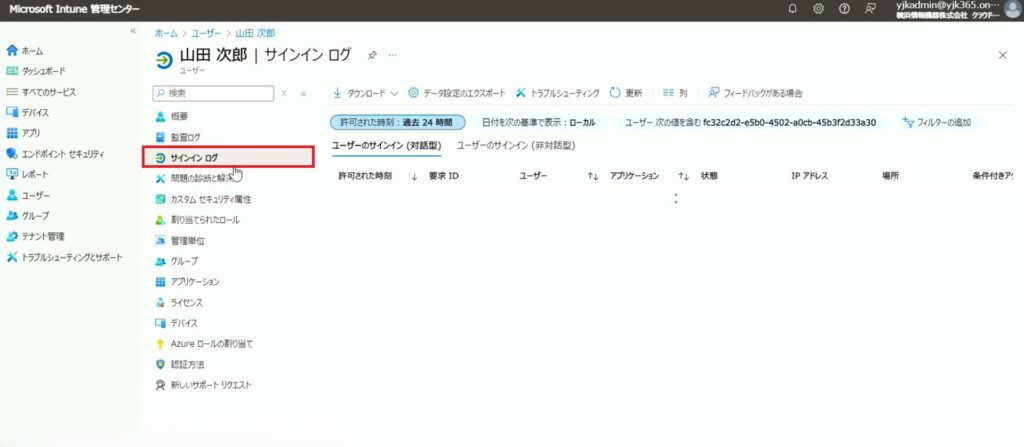Open the 過去 24 時間 time filter
This screenshot has width=1024, height=447.
pyautogui.click(x=398, y=122)
